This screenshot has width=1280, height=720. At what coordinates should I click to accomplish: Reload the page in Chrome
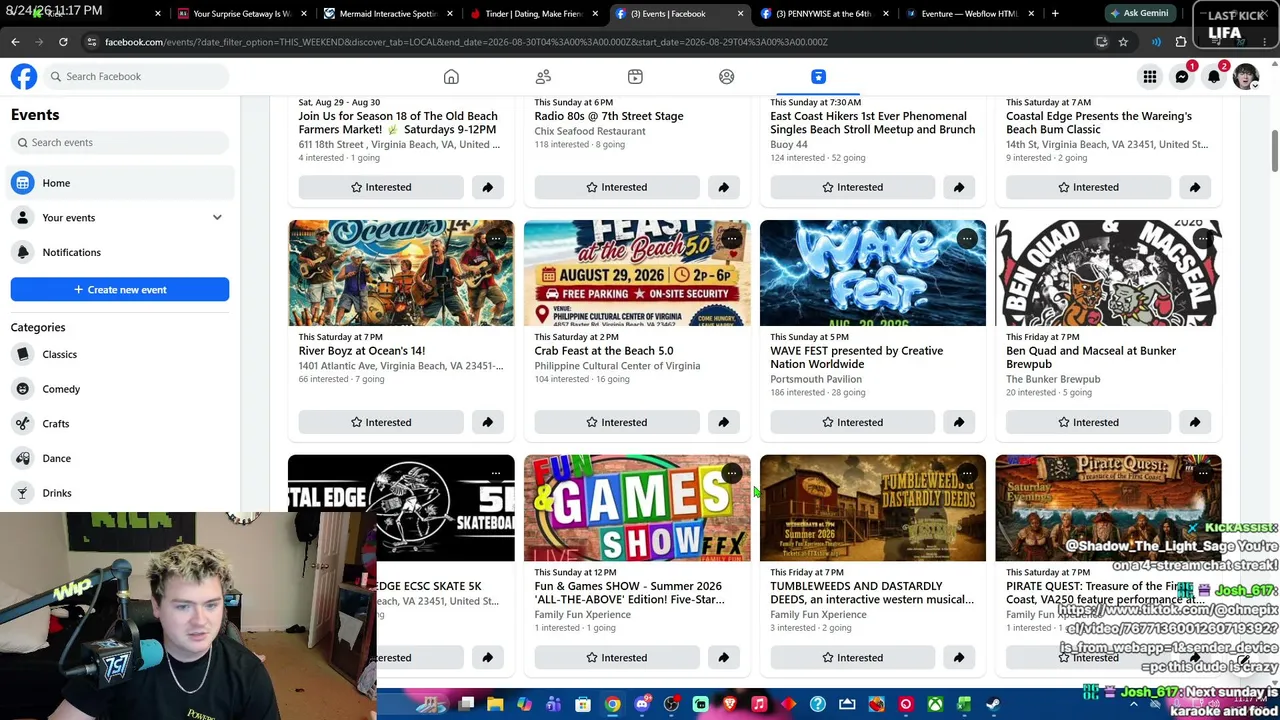[63, 42]
